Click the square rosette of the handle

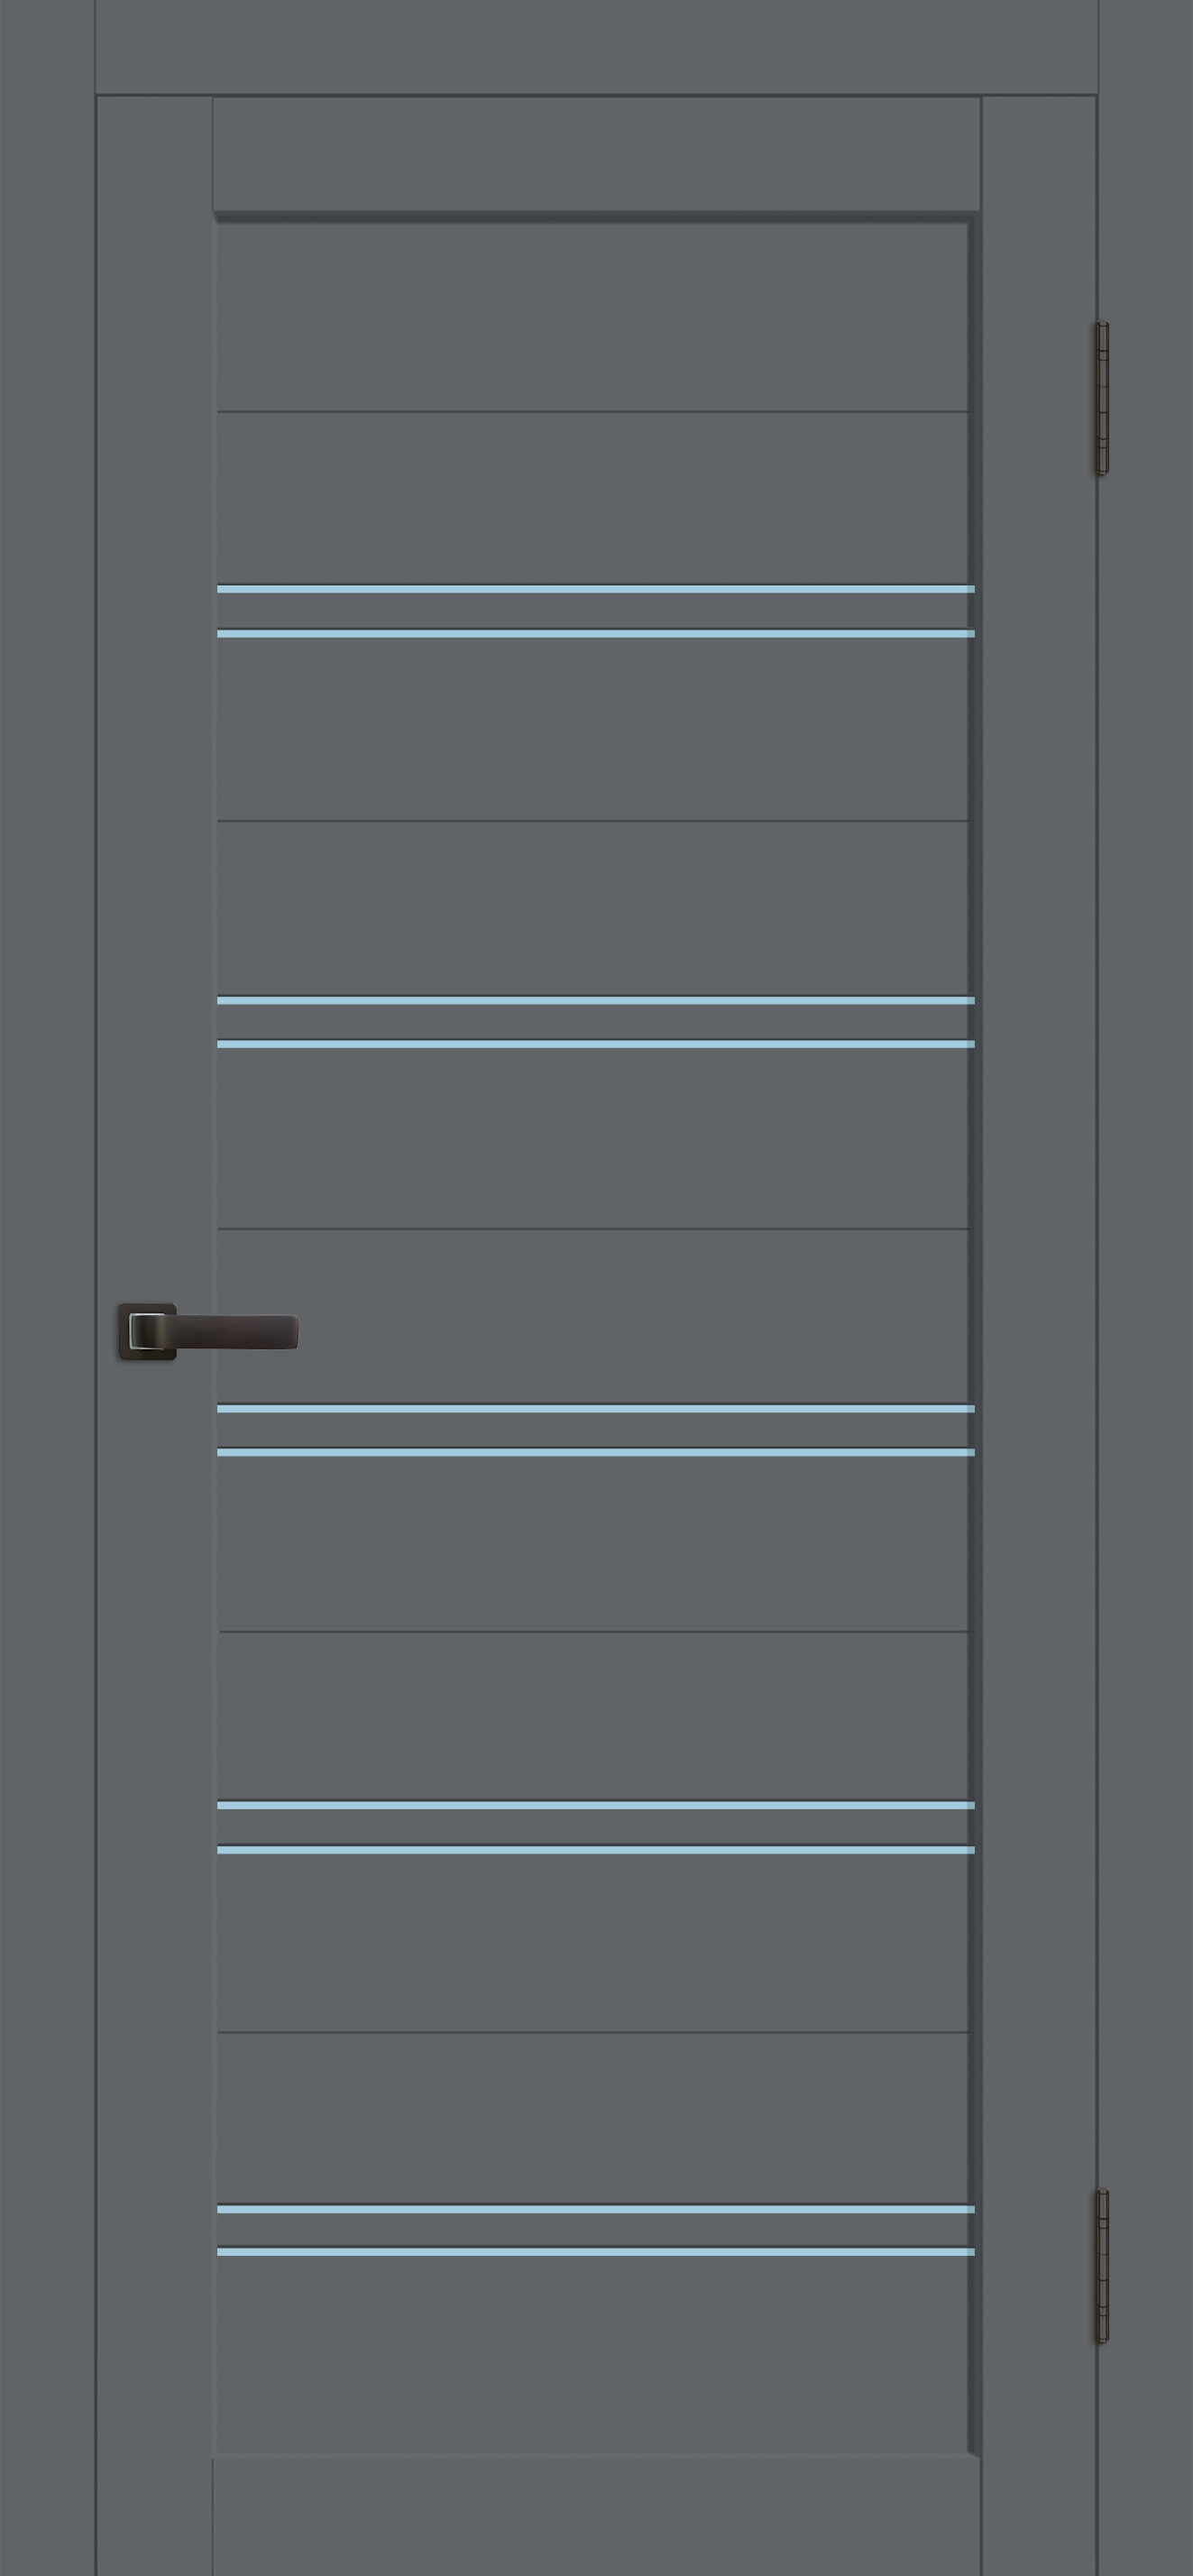click(146, 1331)
